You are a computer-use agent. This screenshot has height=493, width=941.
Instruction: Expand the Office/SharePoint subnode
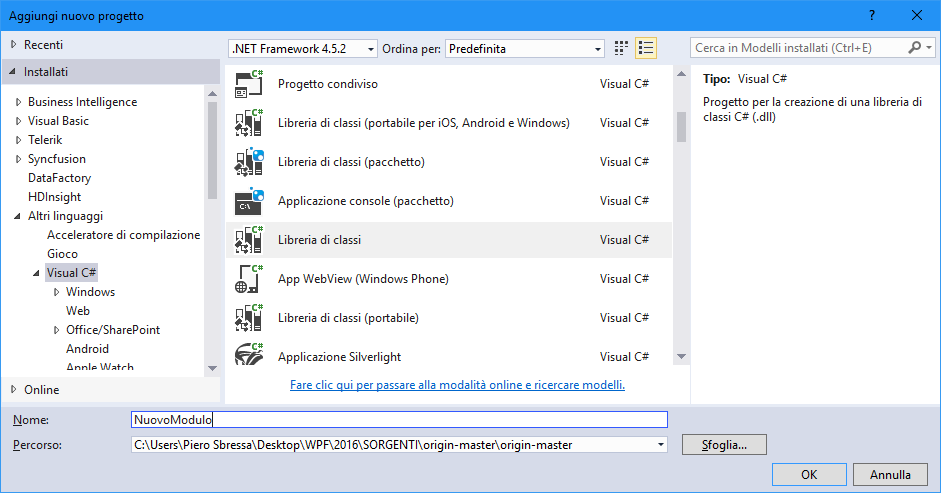pos(56,330)
